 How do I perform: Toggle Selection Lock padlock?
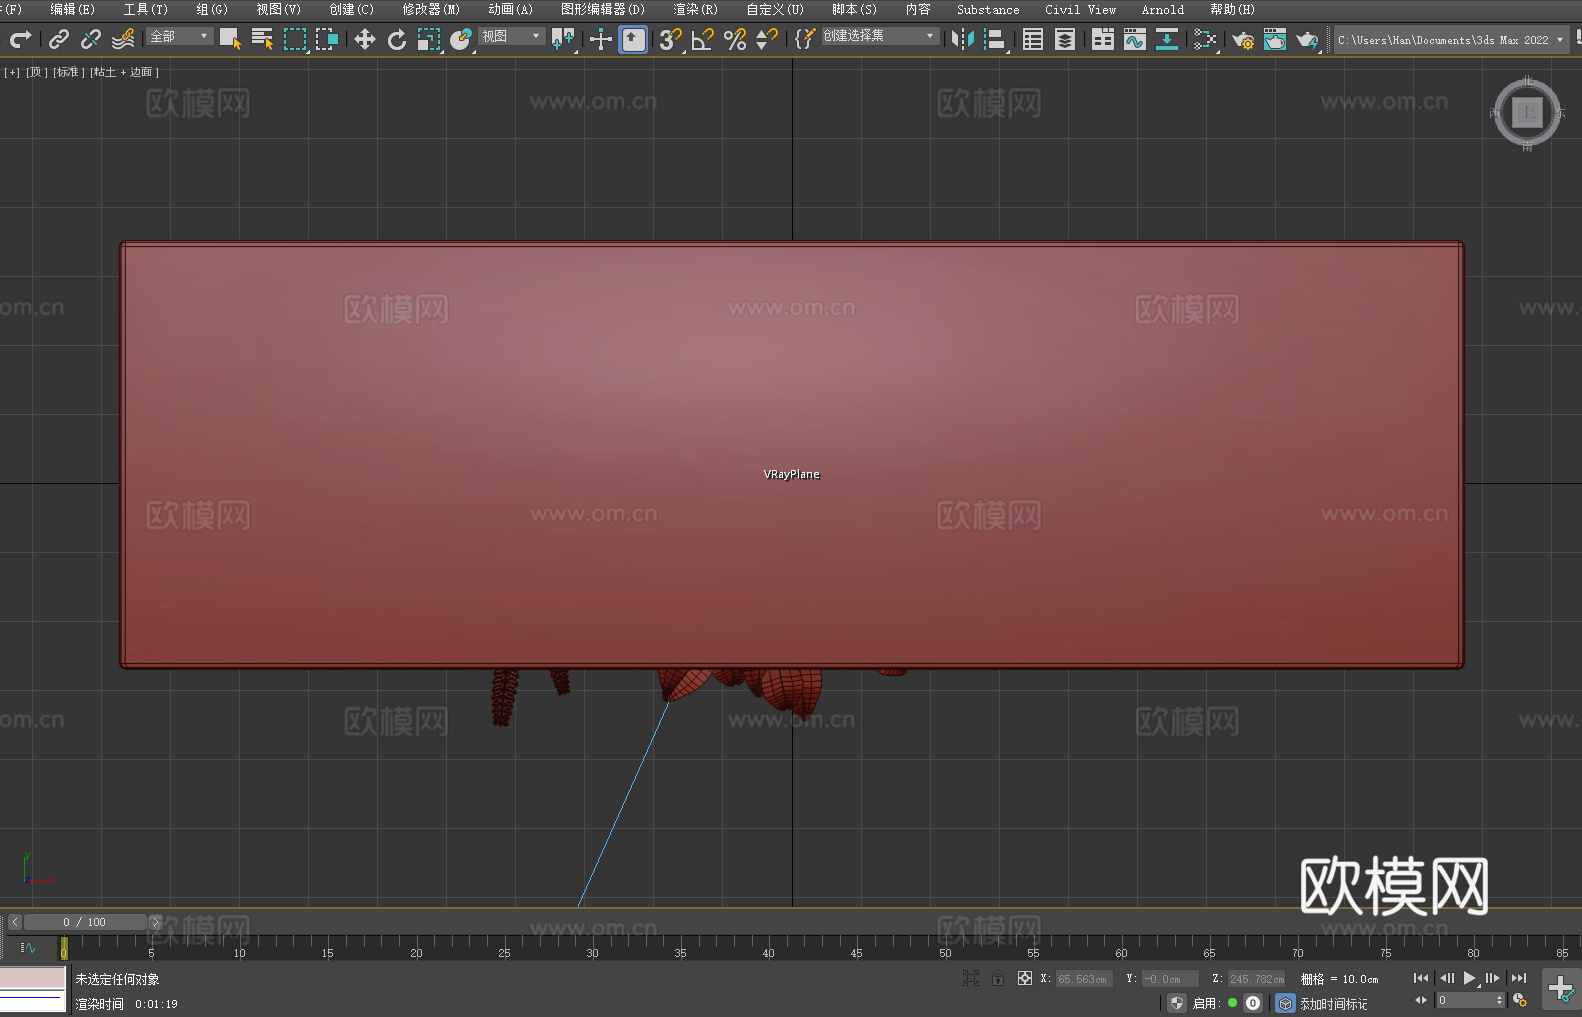coord(998,978)
